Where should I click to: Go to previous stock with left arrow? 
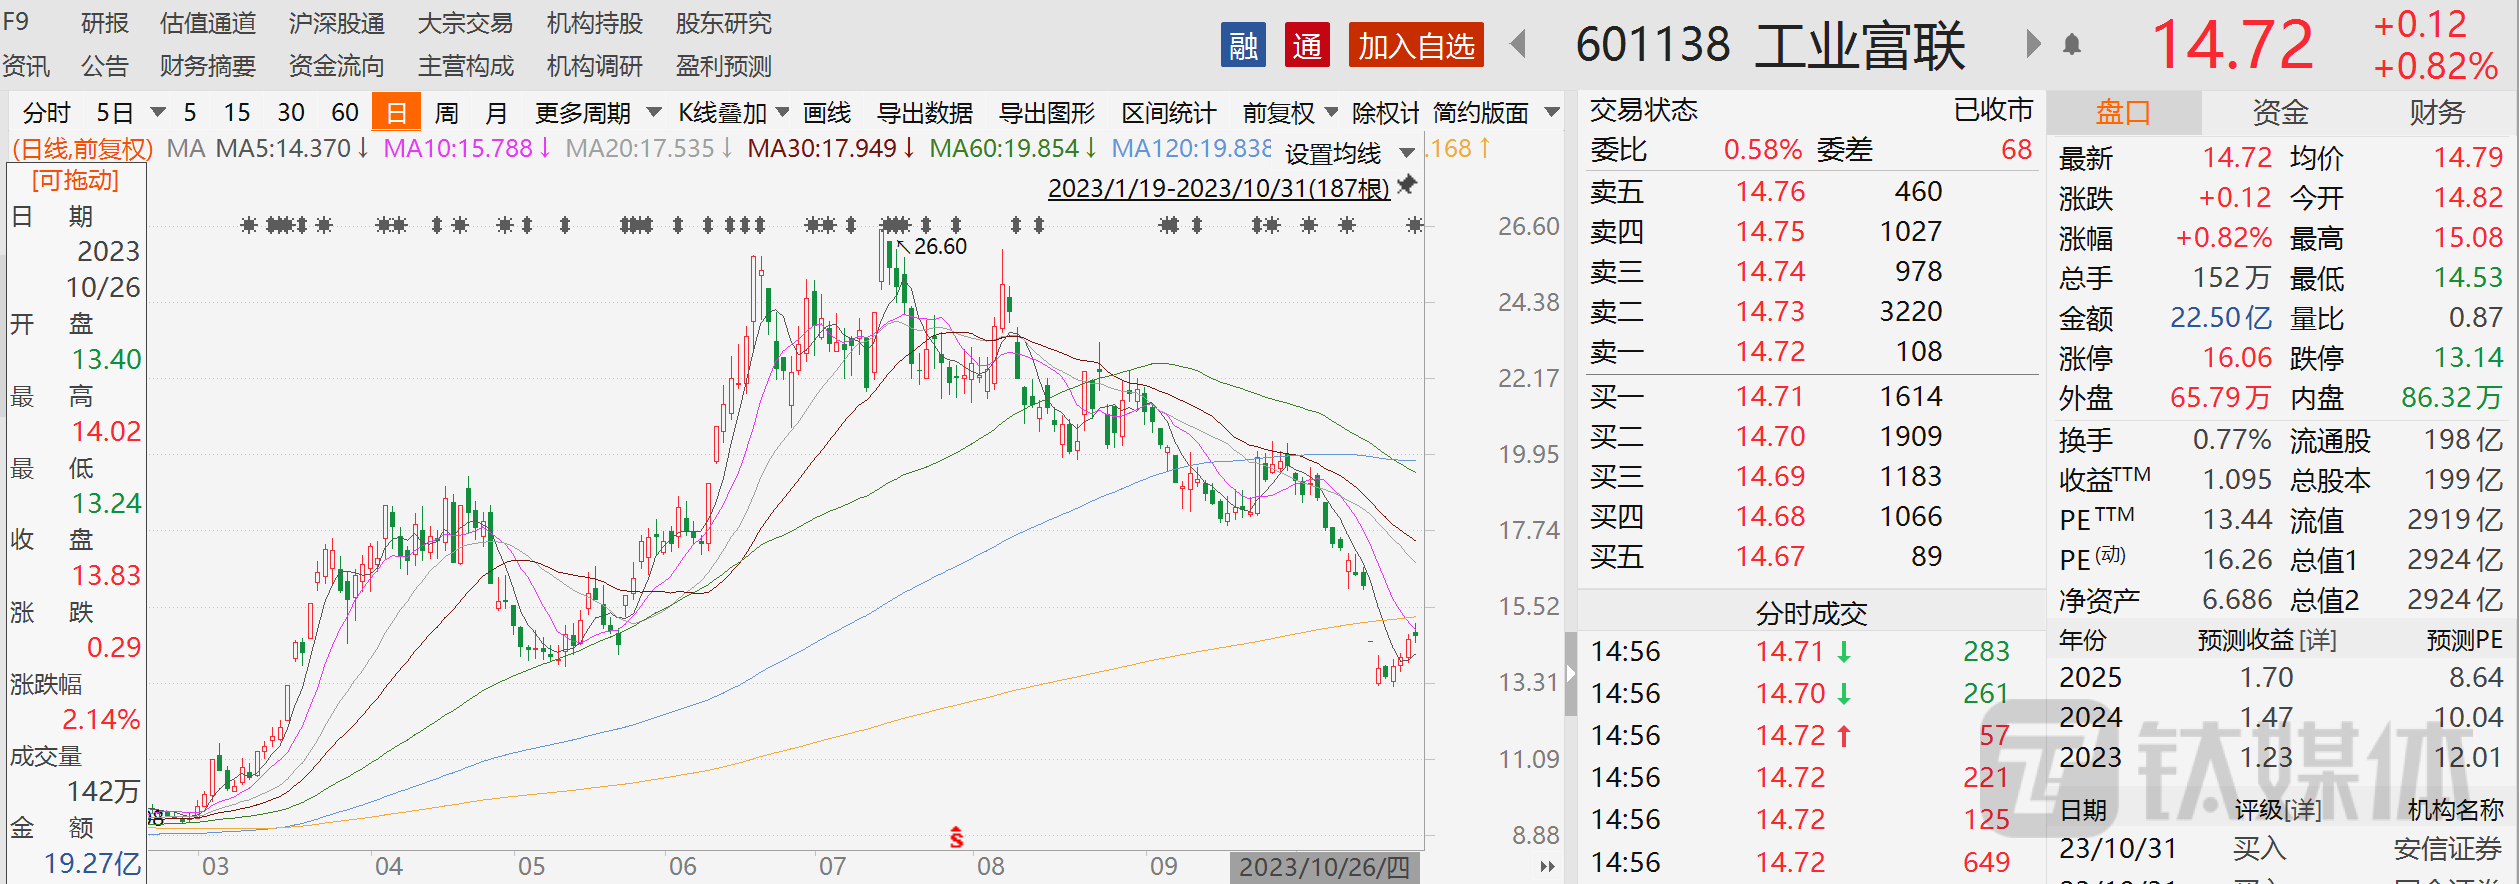[x=1518, y=45]
